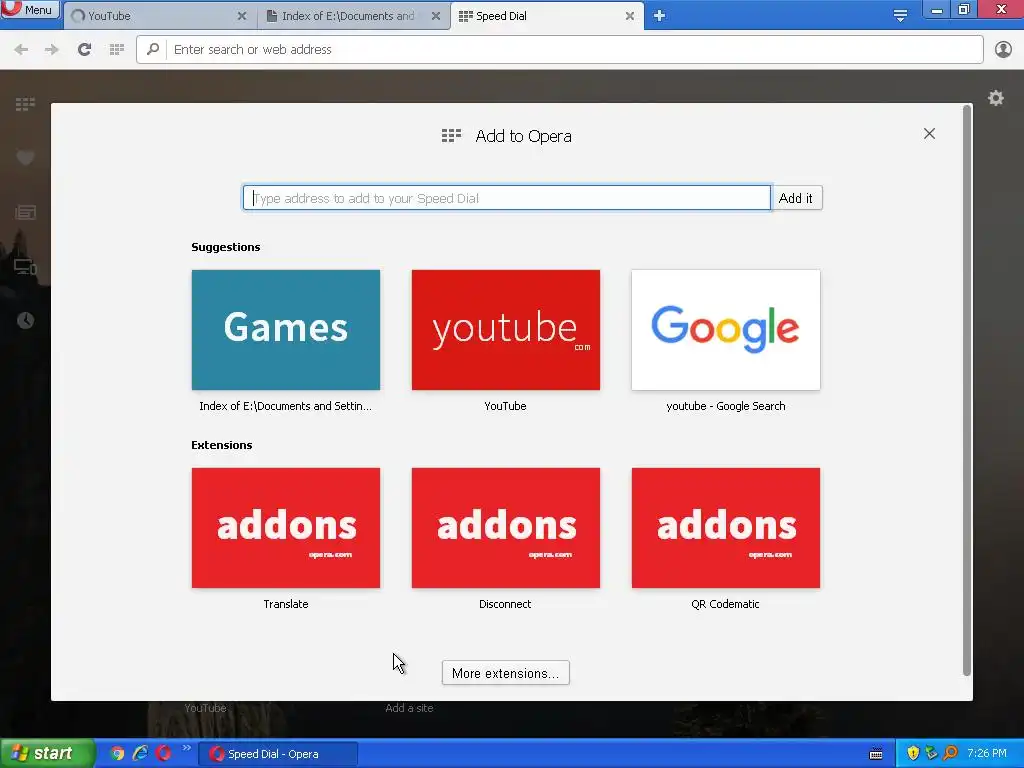Image resolution: width=1024 pixels, height=768 pixels.
Task: Open the user account icon
Action: 1003,50
